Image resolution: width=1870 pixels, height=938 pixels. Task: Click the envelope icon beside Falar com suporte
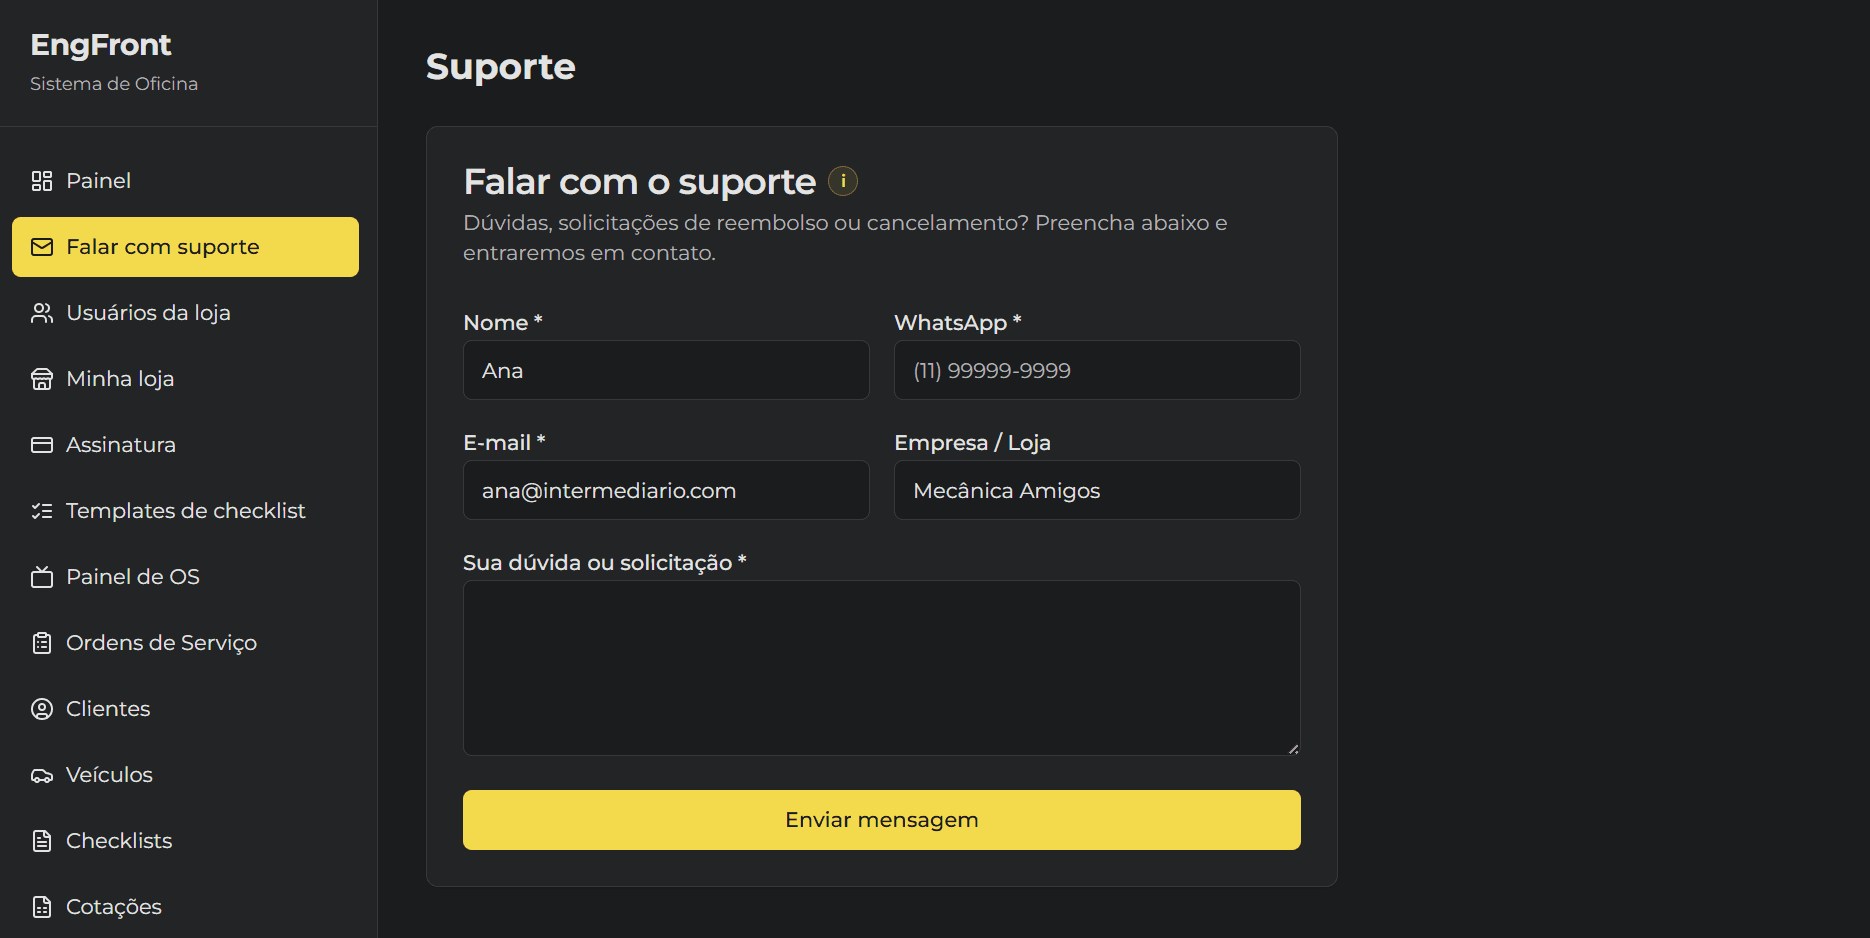pyautogui.click(x=41, y=246)
